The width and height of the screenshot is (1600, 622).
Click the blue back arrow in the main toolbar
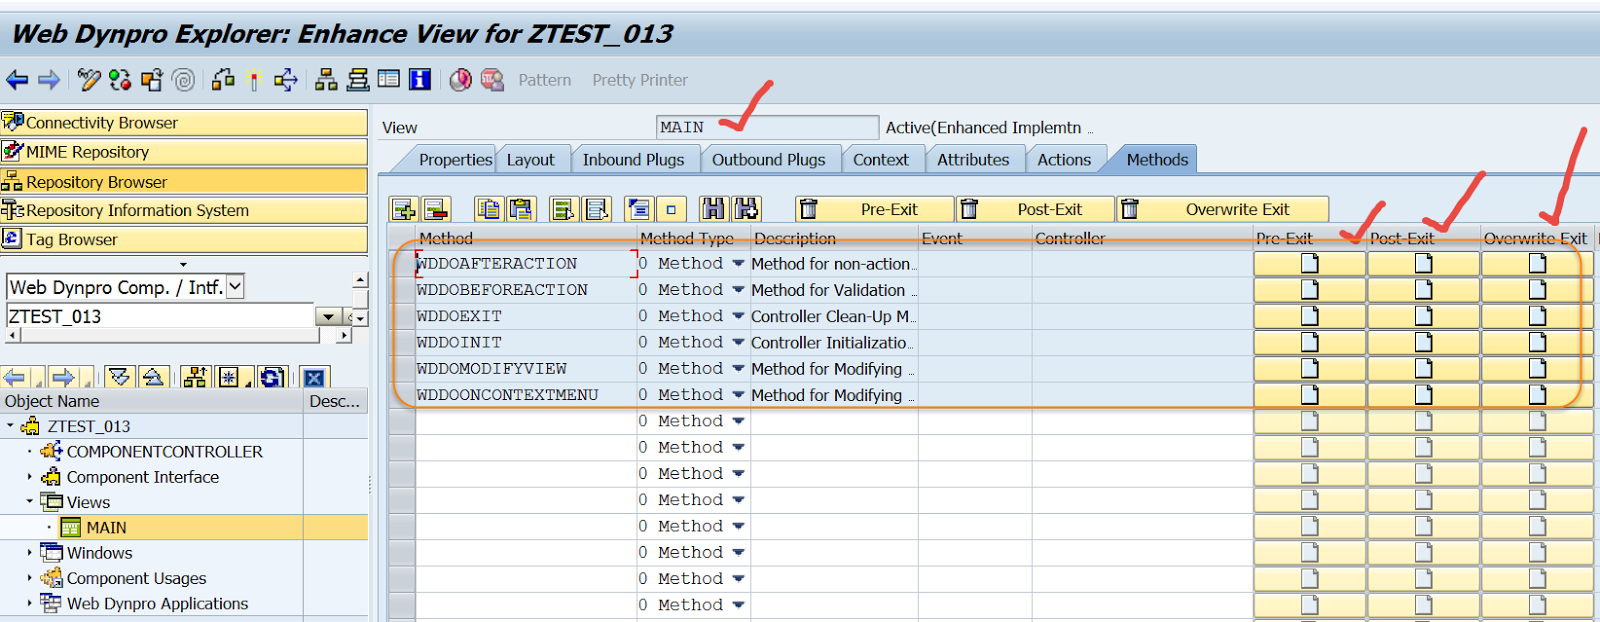click(17, 80)
